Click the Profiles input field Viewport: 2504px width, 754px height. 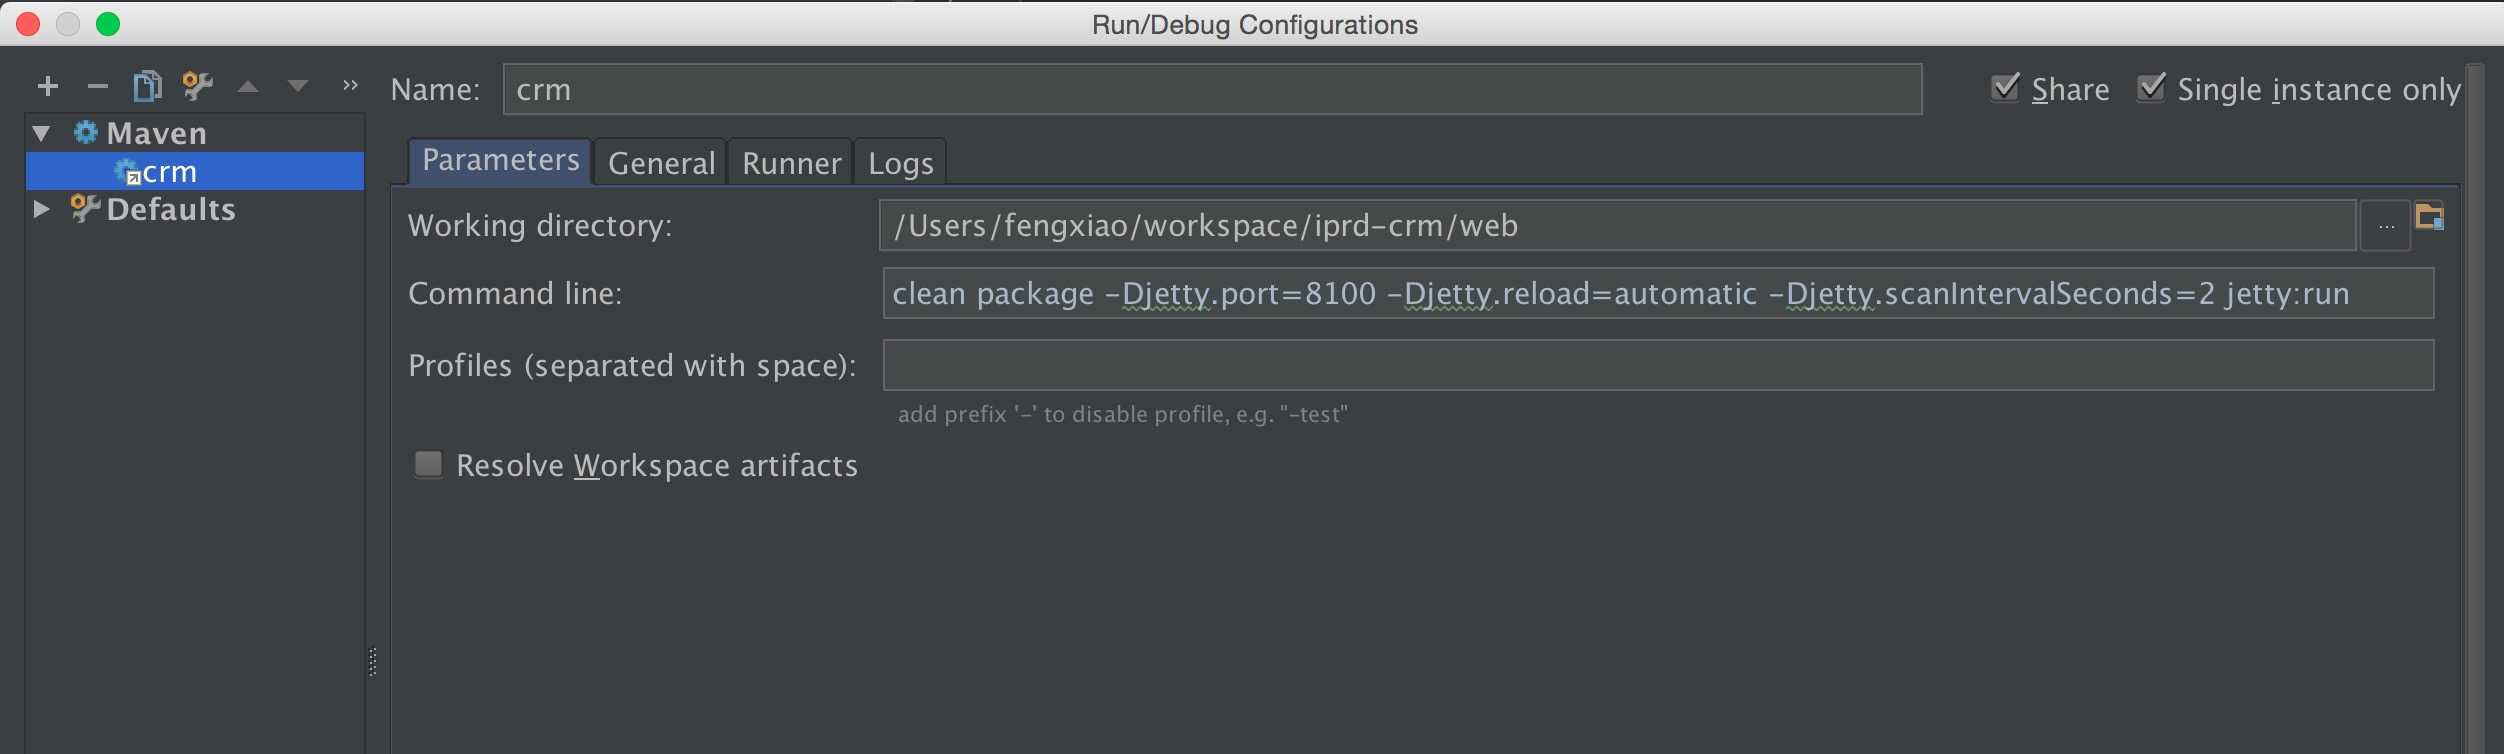click(1658, 365)
